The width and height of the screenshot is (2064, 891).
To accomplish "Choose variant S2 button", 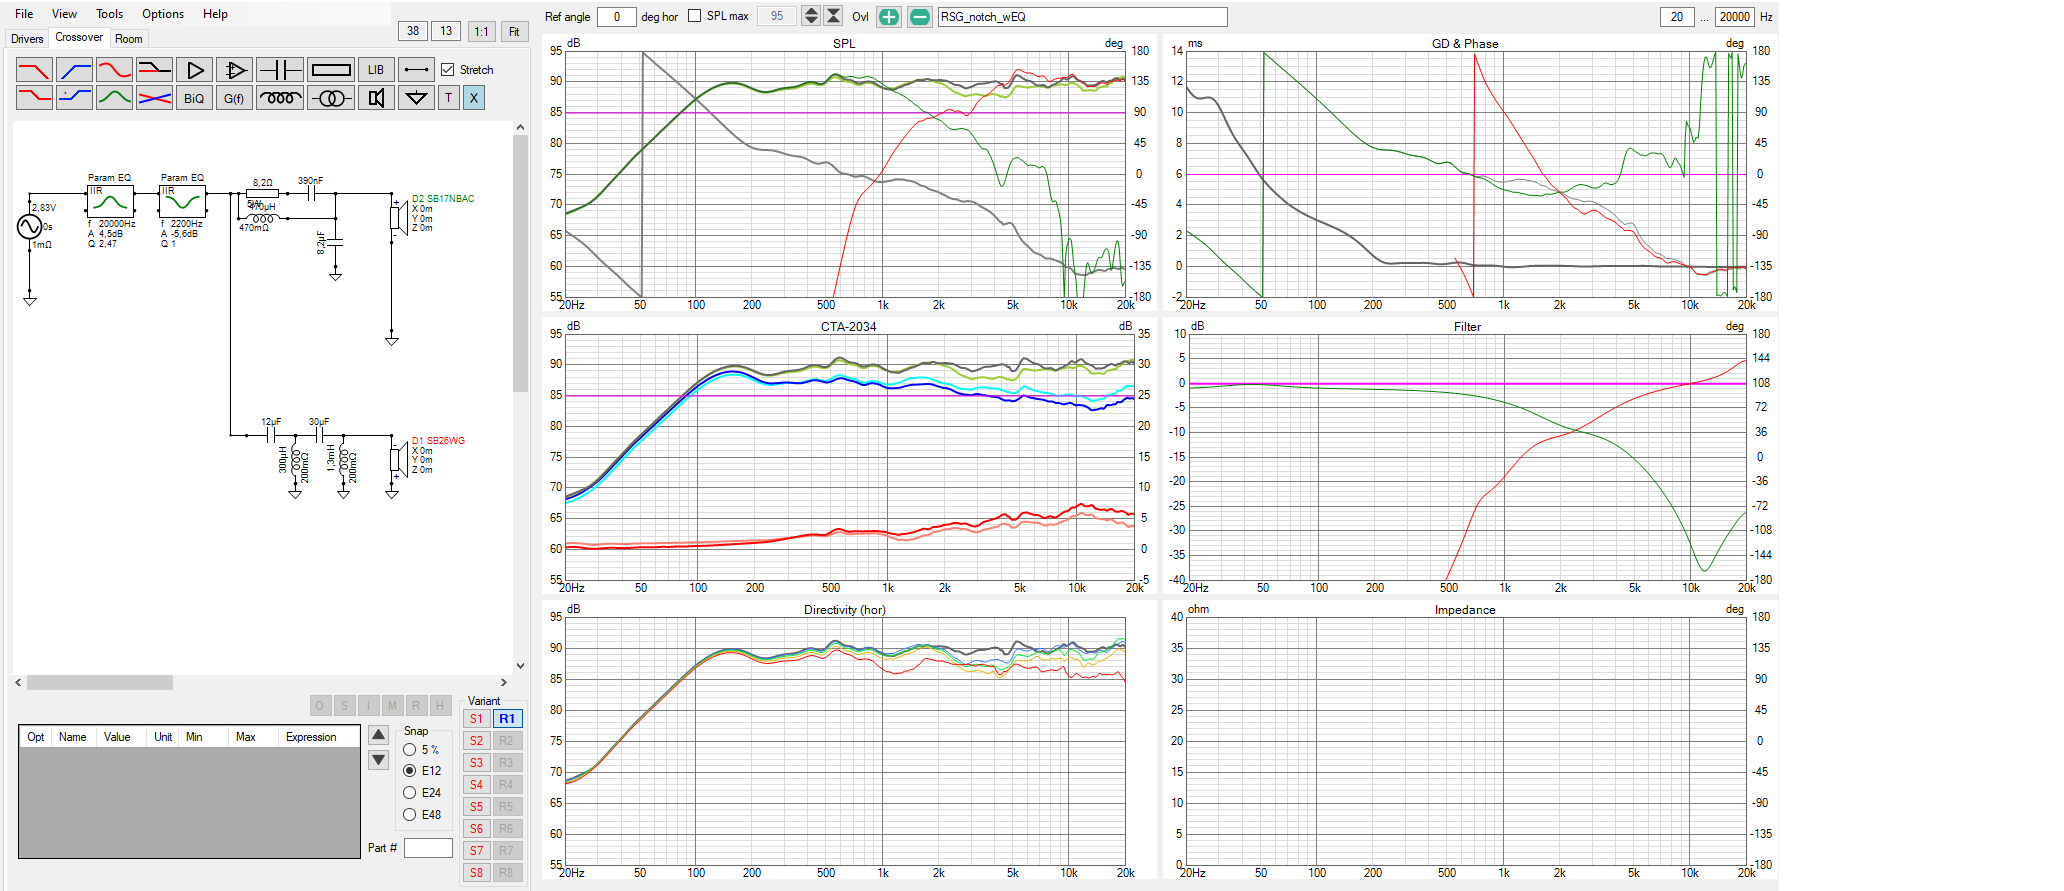I will click(x=477, y=741).
